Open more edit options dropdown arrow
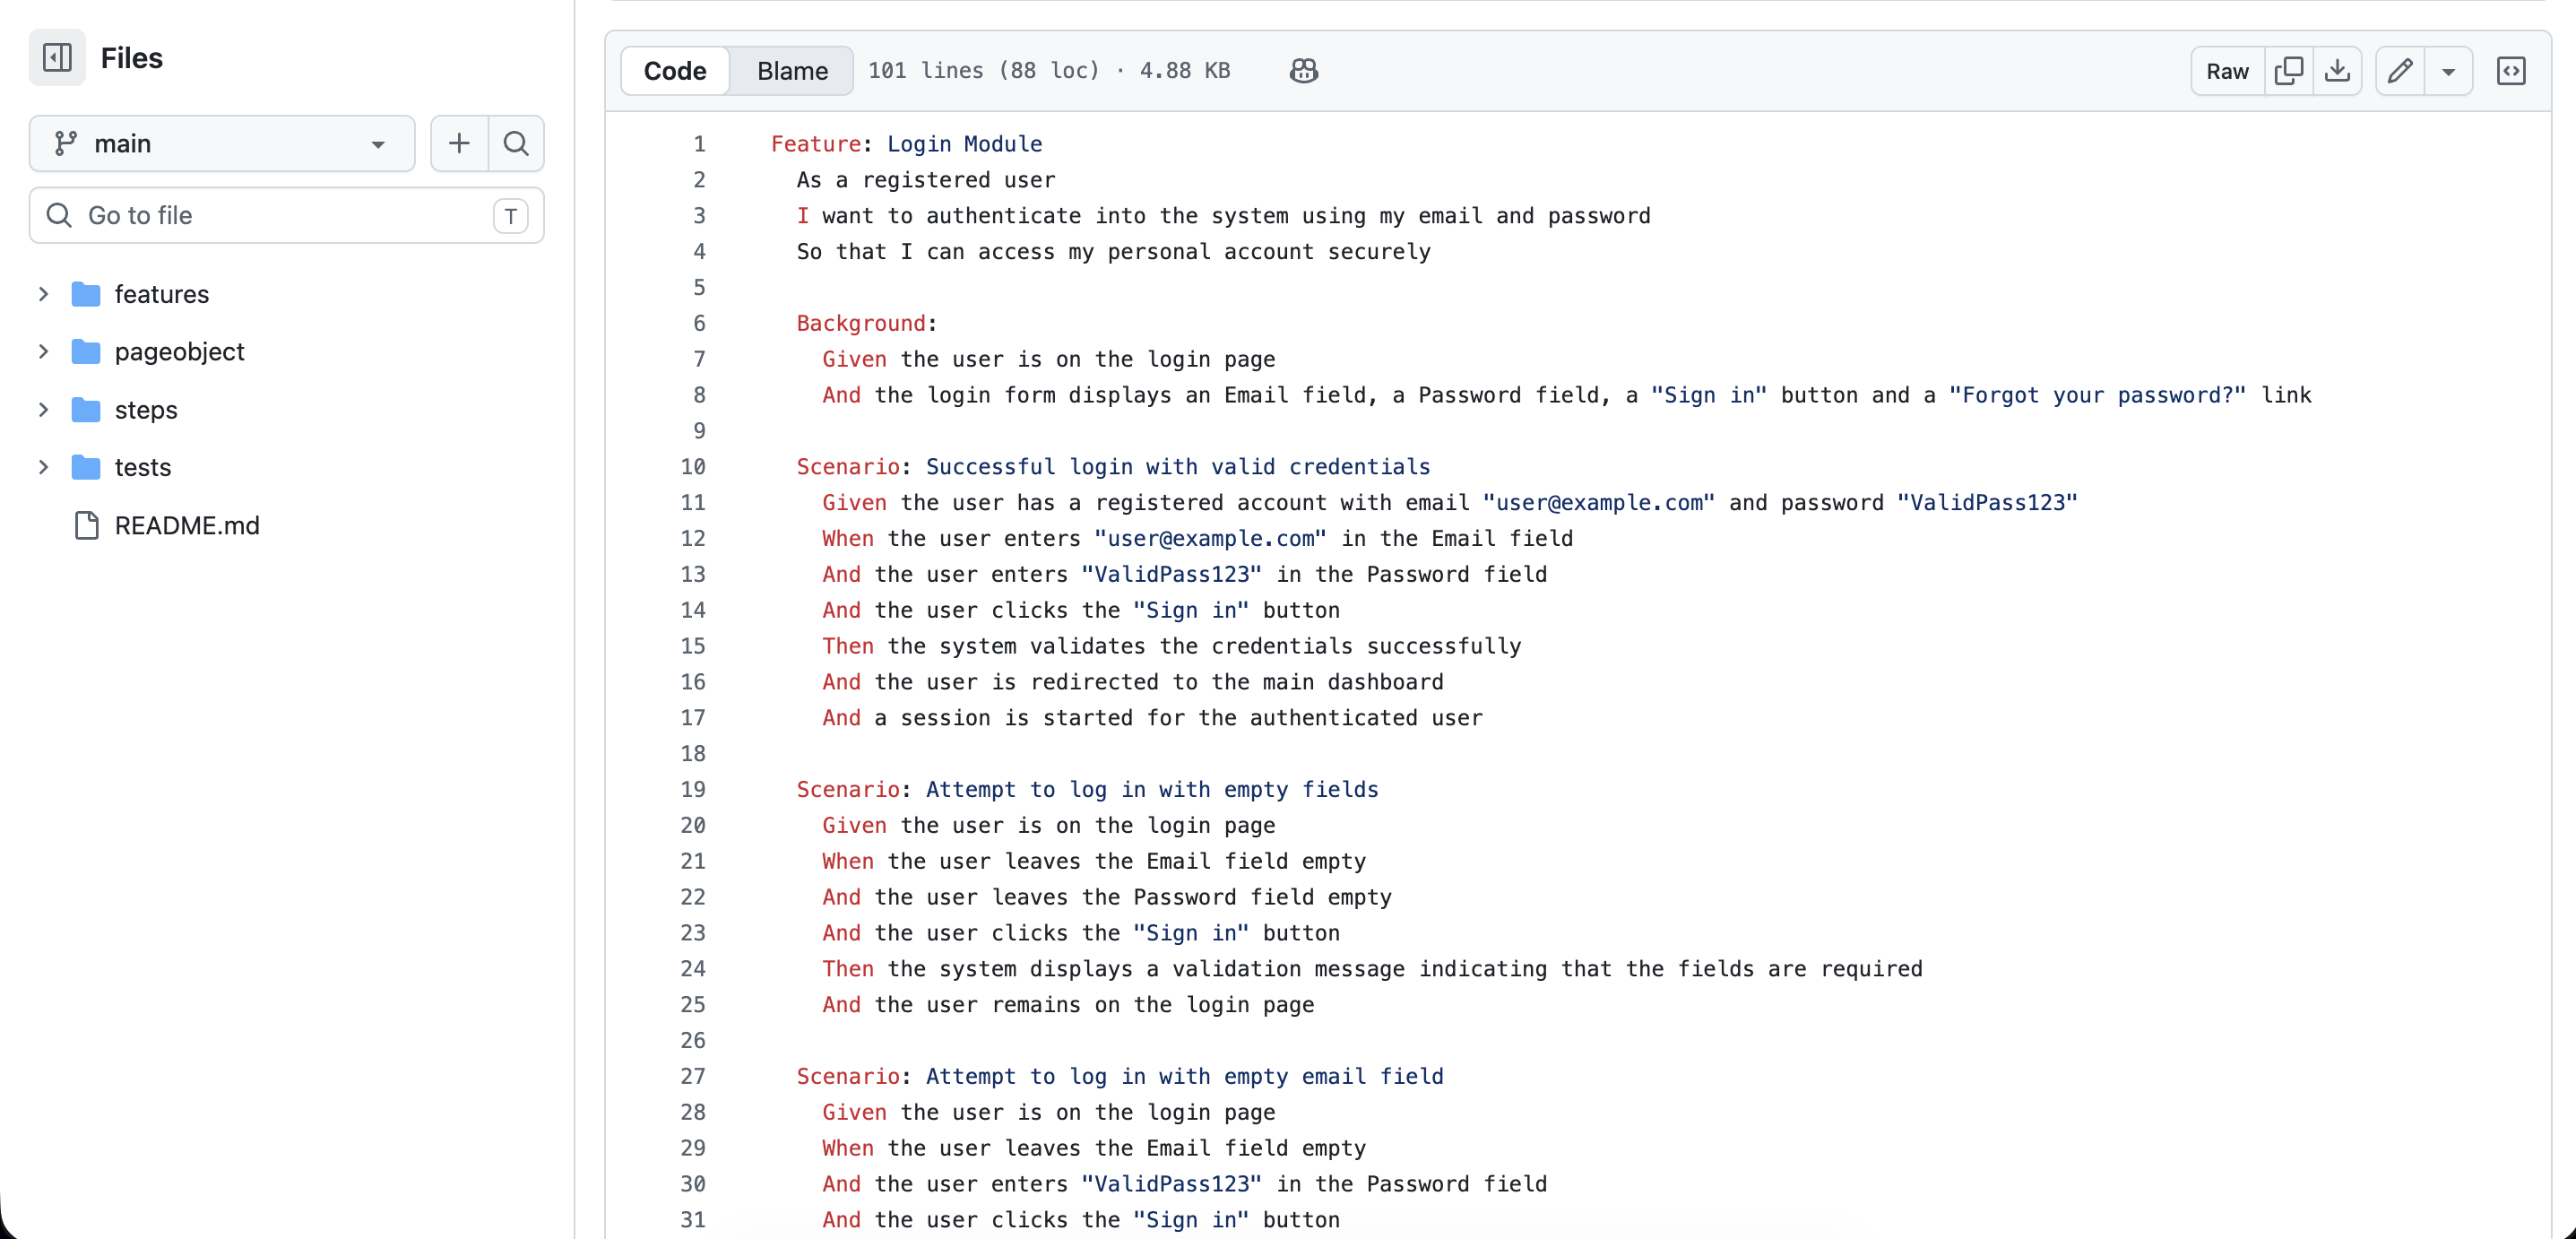This screenshot has height=1239, width=2576. [x=2448, y=71]
